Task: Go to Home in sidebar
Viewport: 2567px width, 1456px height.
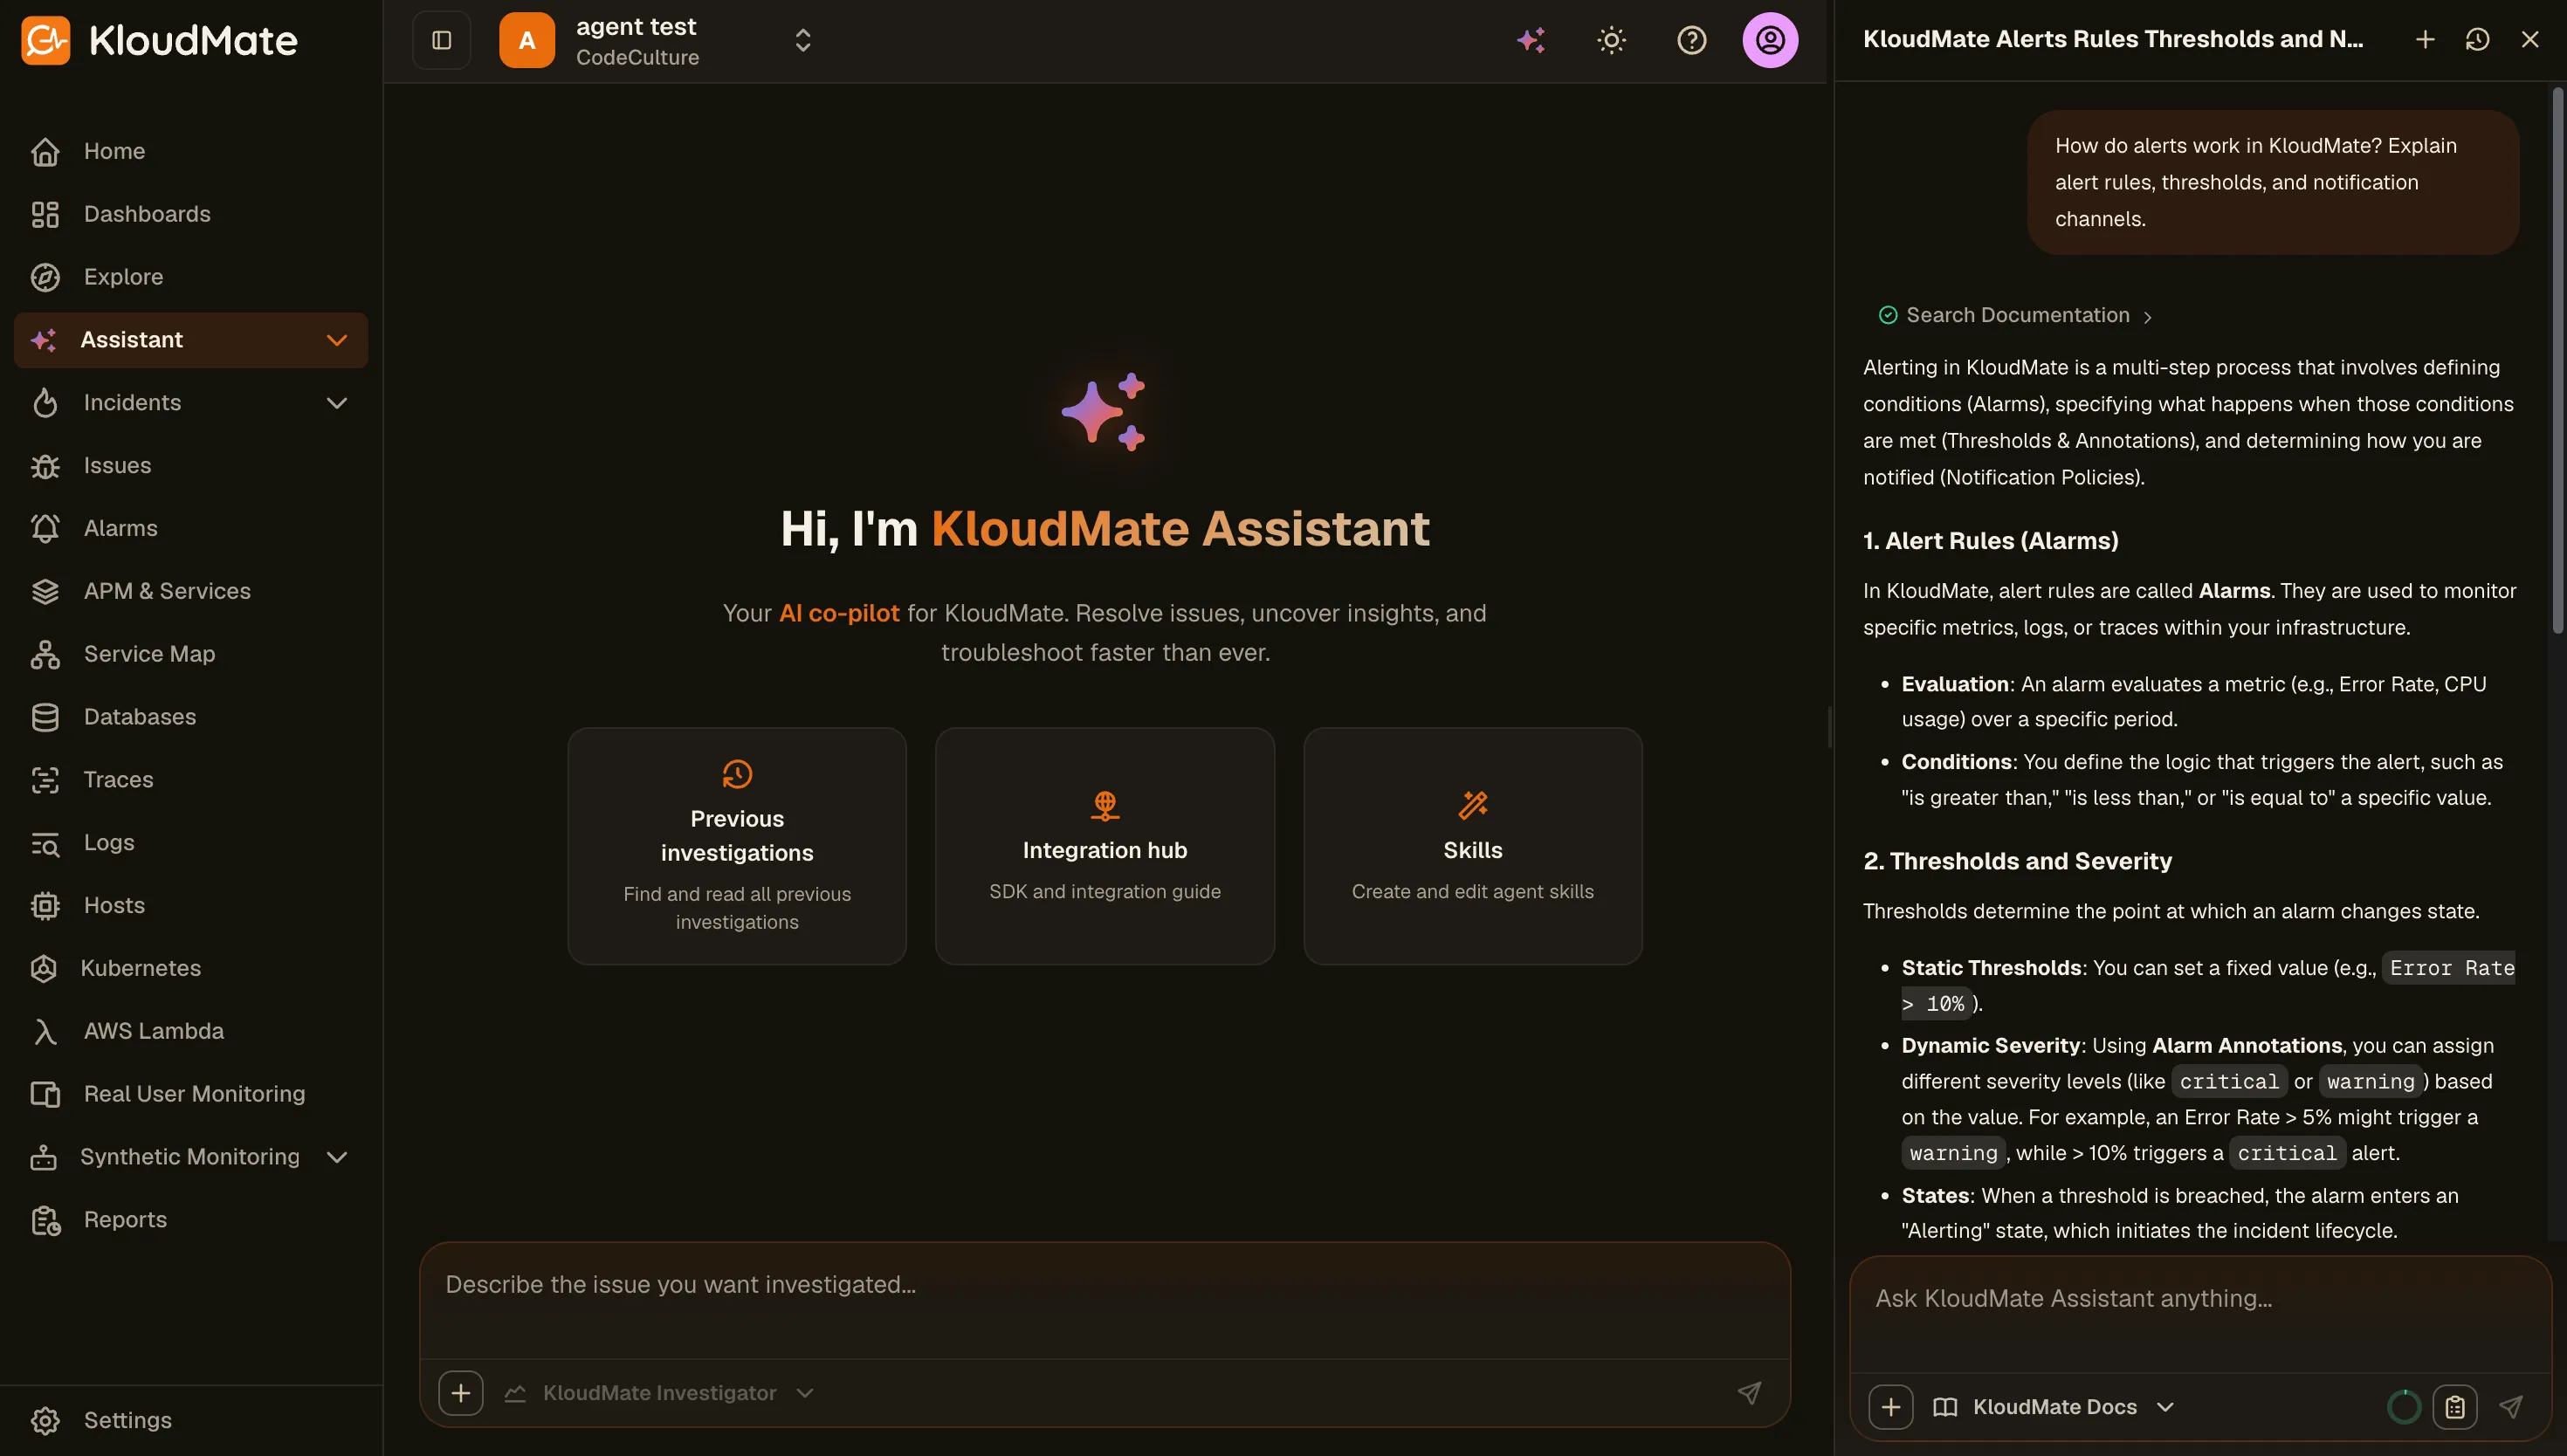Action: (x=191, y=151)
